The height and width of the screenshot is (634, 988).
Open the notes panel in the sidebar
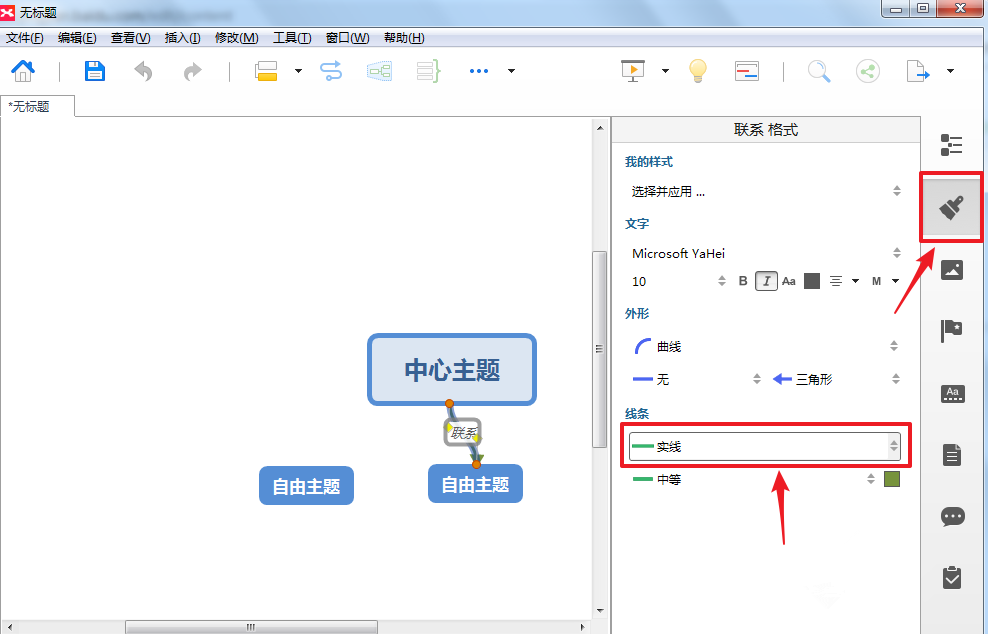[951, 453]
